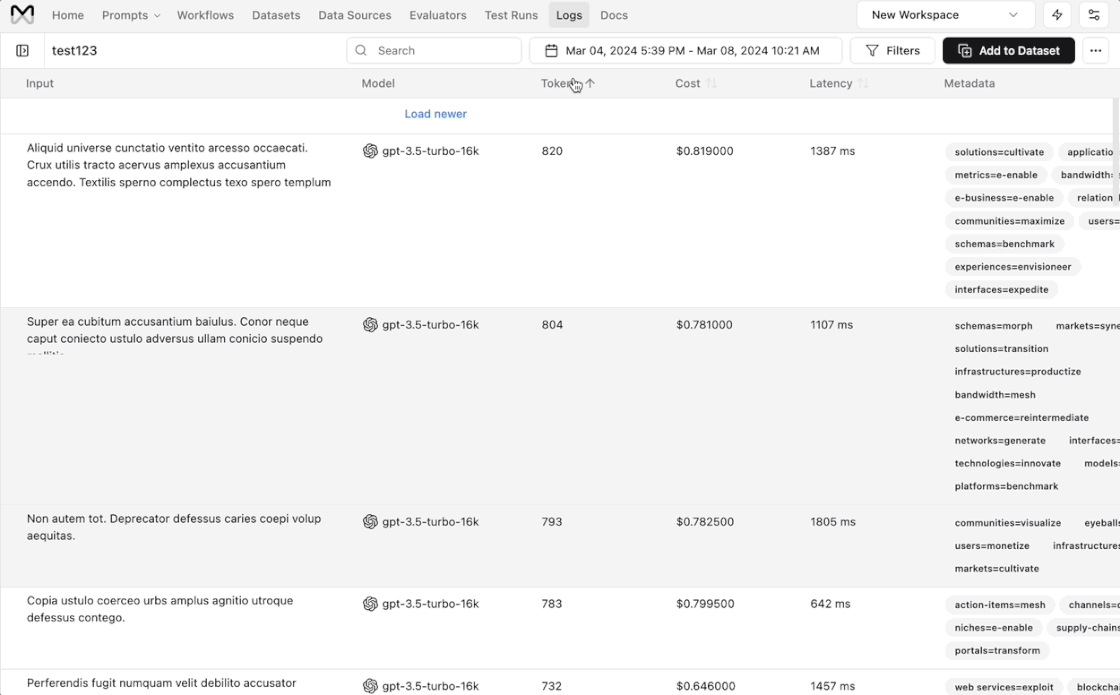Click OpenAI icon in the 732 tokens row
Viewport: 1120px width, 695px height.
(370, 686)
